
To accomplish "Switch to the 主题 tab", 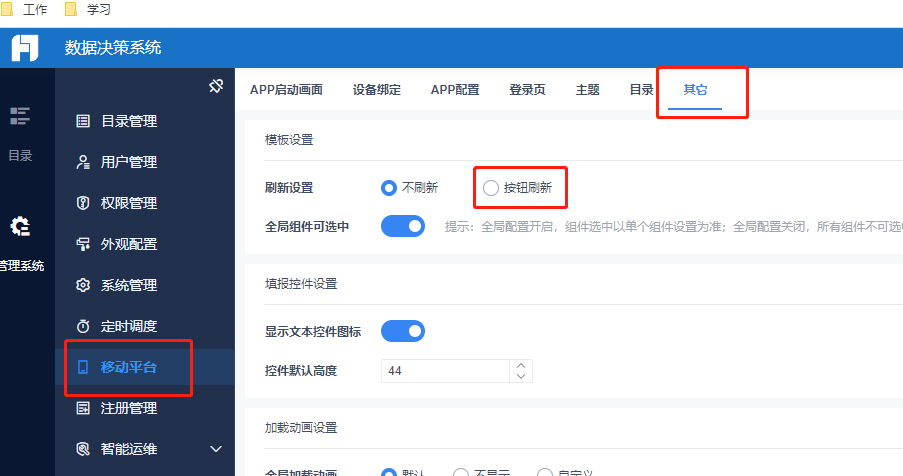I will (x=587, y=90).
